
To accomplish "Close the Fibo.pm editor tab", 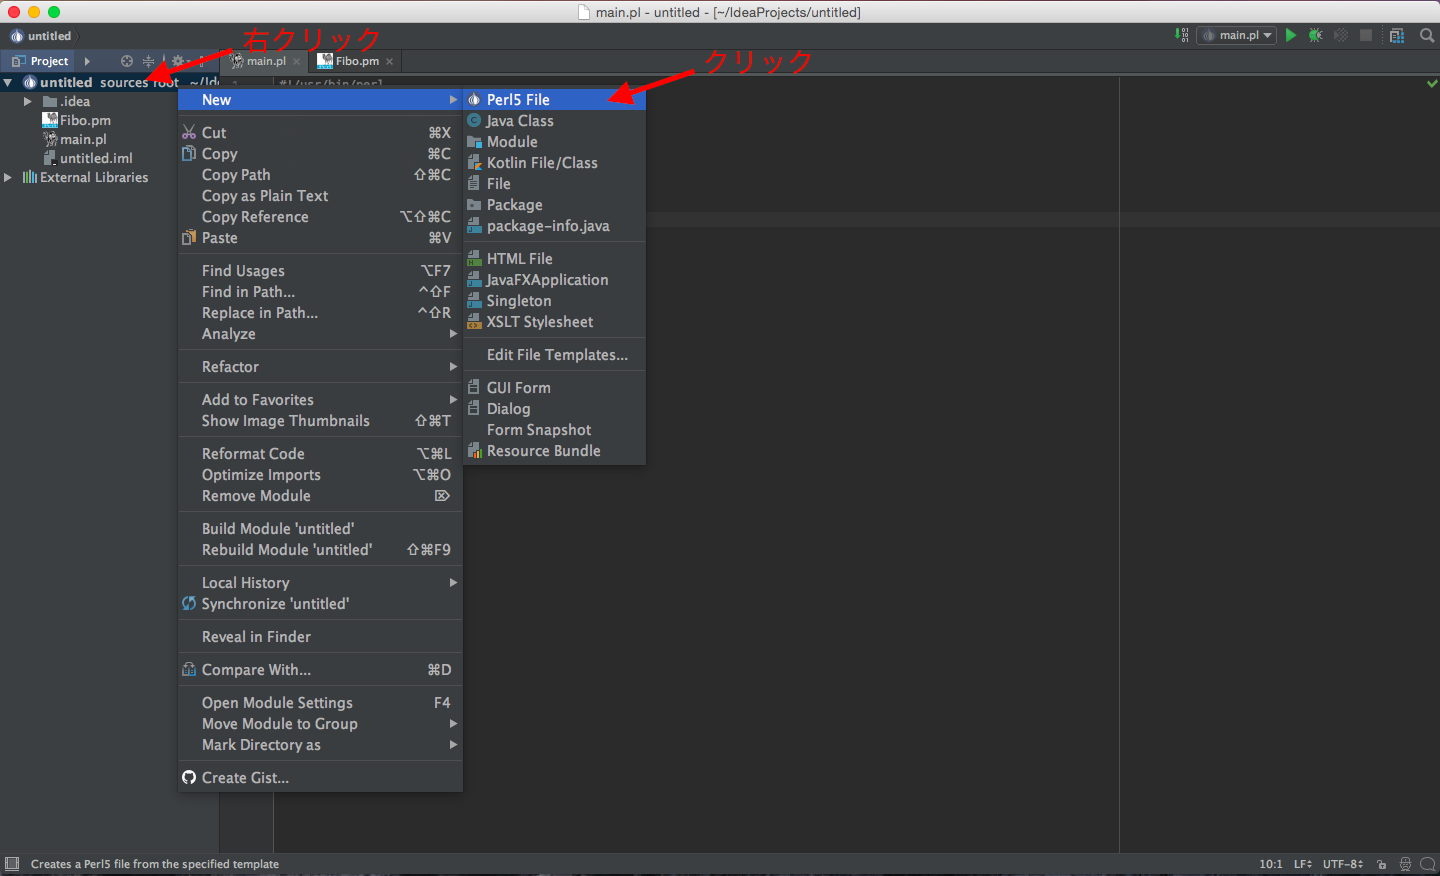I will (390, 62).
